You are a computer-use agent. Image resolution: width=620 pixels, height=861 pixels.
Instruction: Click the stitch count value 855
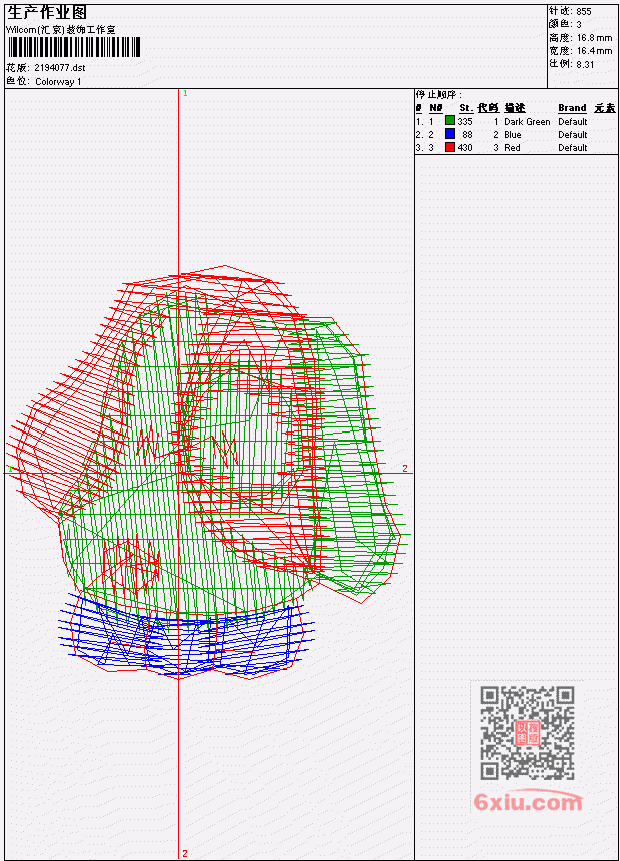tap(584, 11)
